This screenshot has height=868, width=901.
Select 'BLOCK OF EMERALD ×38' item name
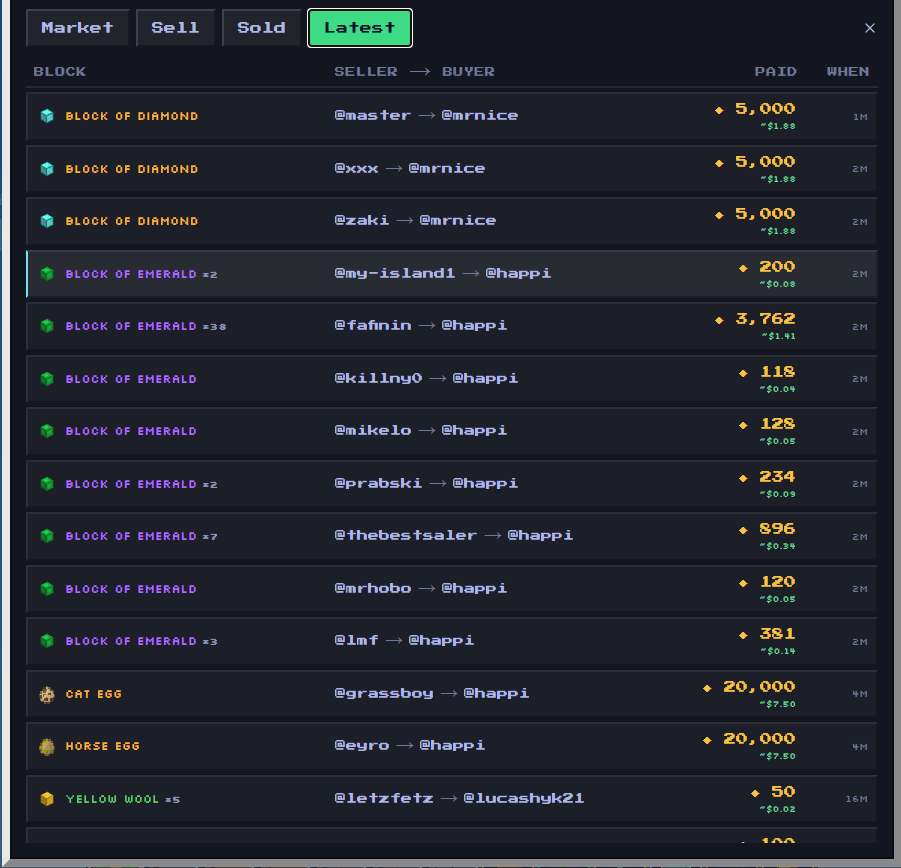[146, 326]
